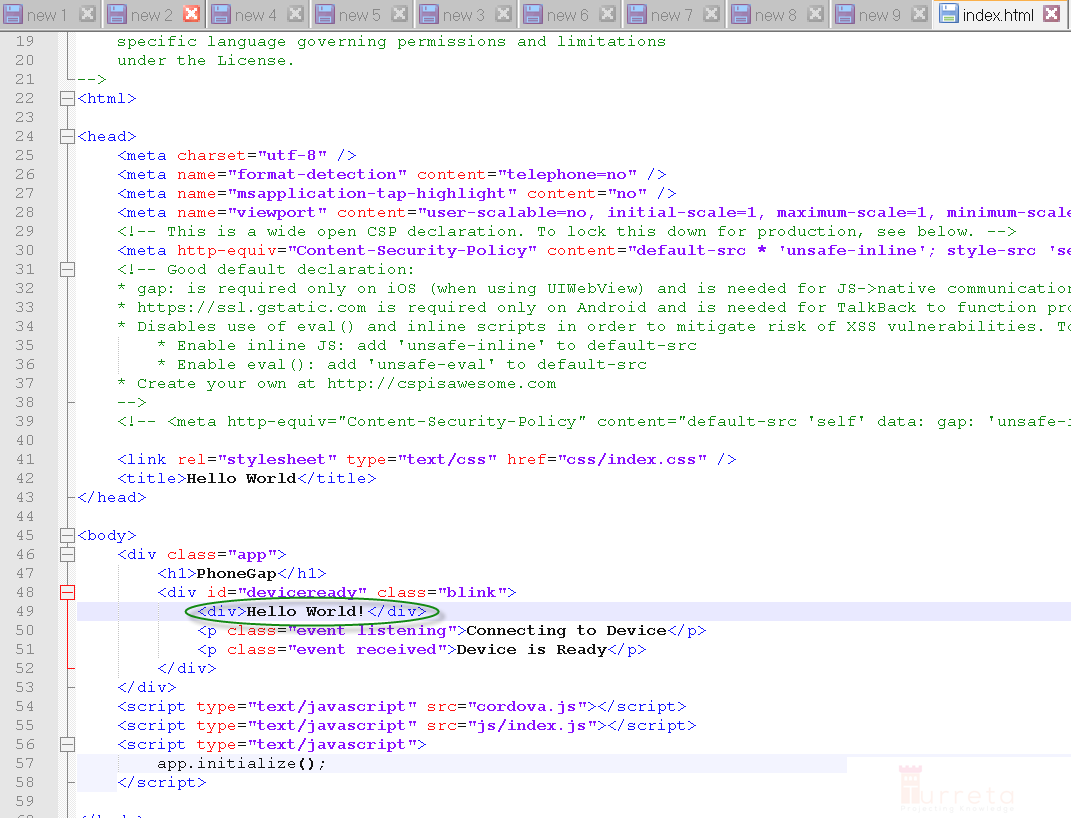Viewport: 1071px width, 818px height.
Task: Click the 'Hello World!' text on line 49
Action: tap(305, 611)
